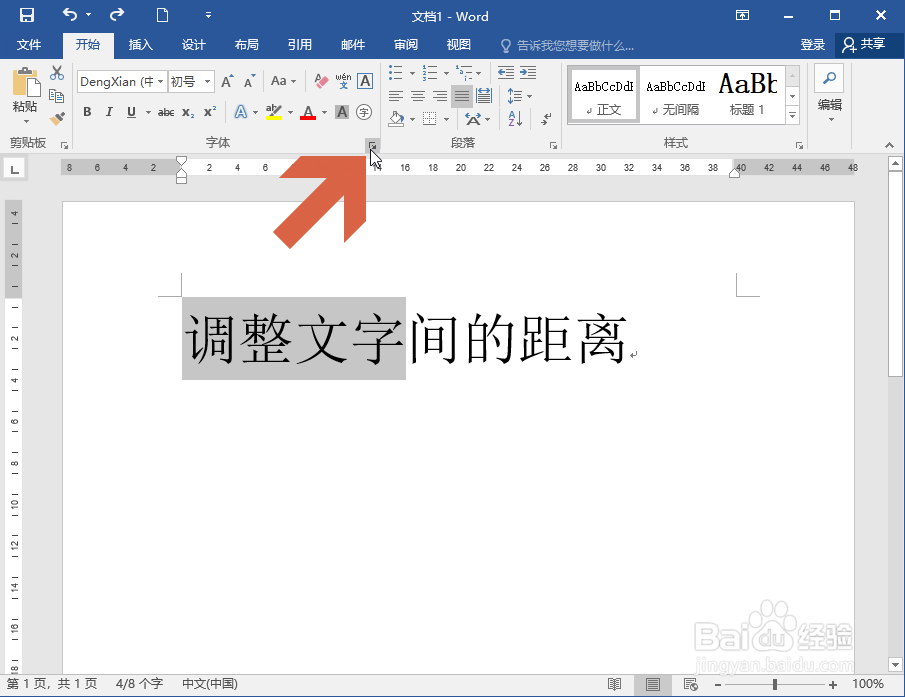This screenshot has height=697, width=905.
Task: Expand the Font dialog launcher
Action: point(371,143)
